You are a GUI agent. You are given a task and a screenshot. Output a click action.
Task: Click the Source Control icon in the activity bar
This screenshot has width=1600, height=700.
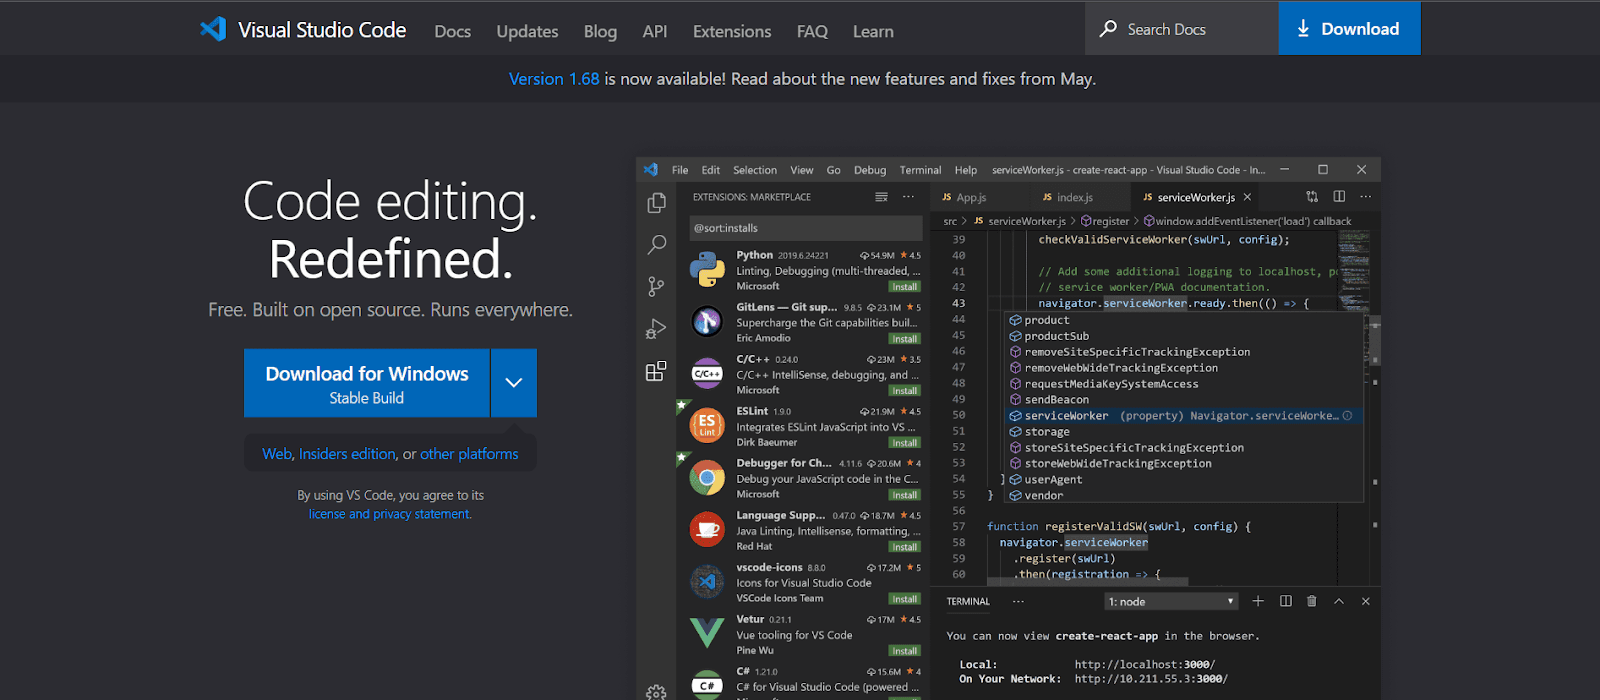point(656,287)
